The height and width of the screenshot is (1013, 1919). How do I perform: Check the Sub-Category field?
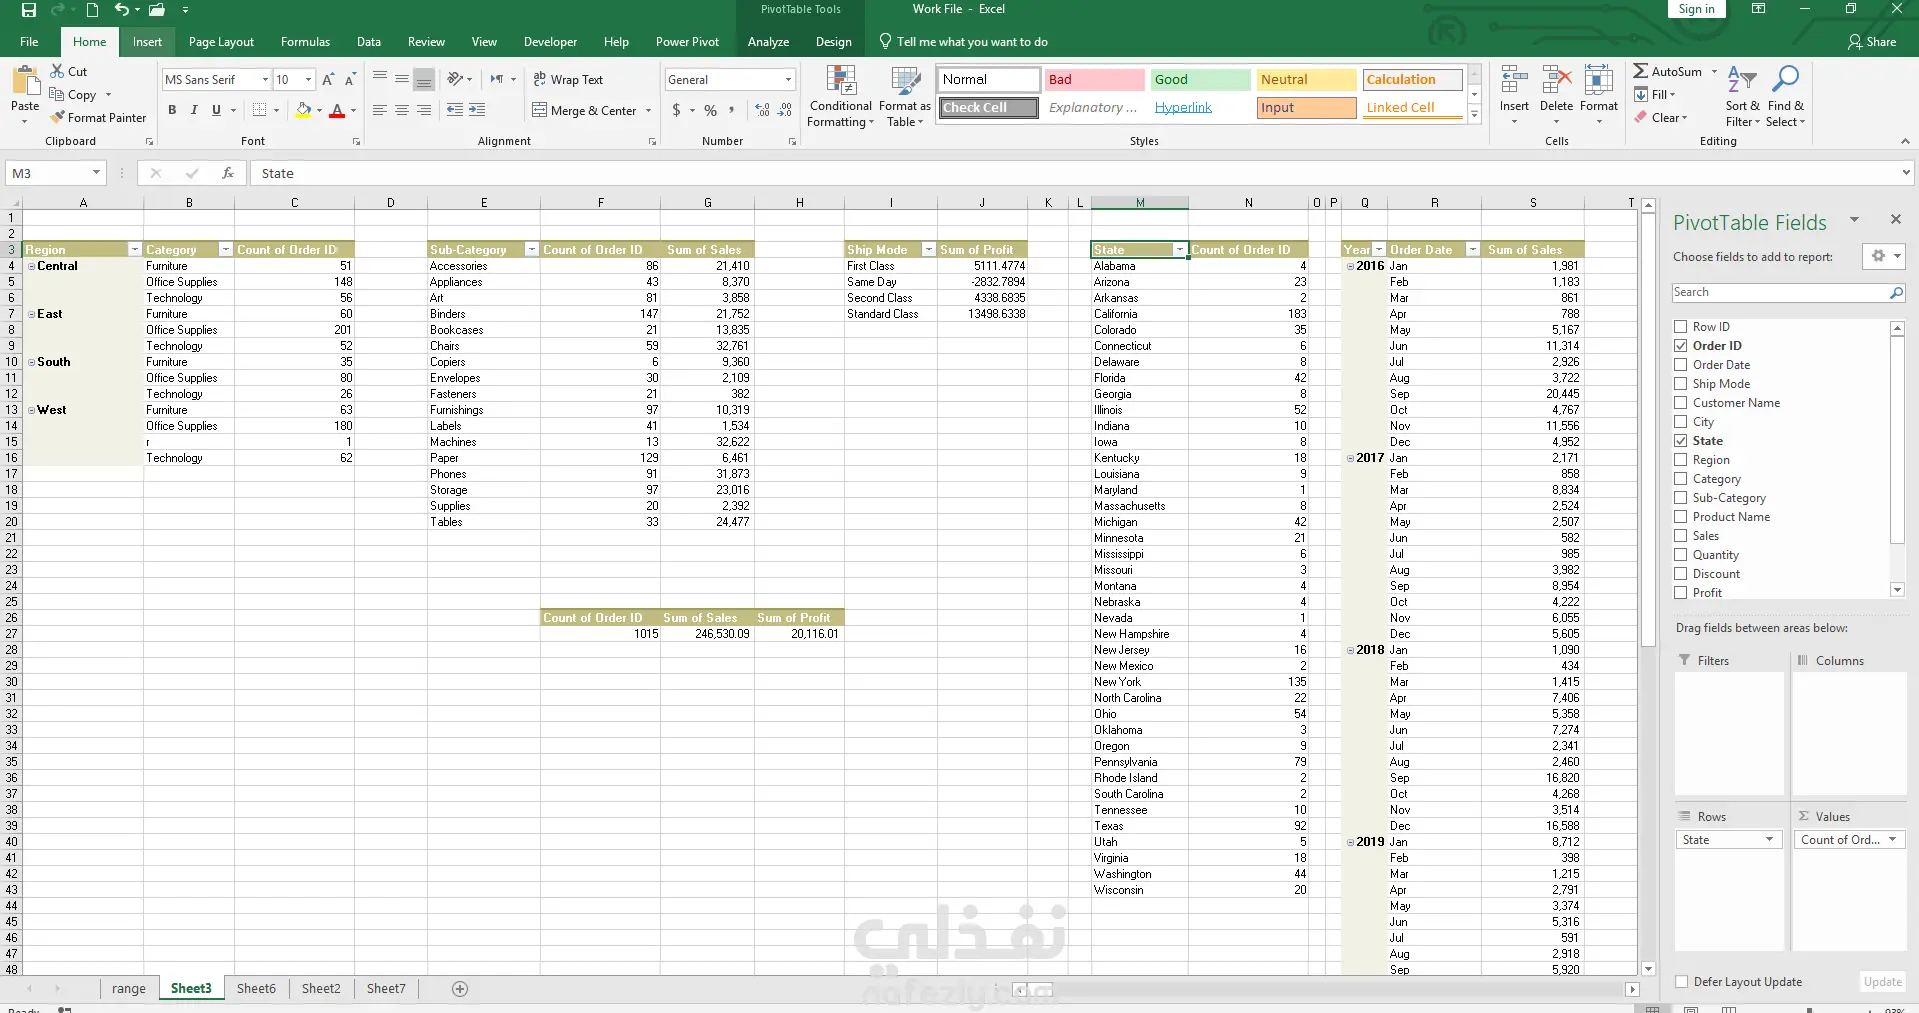1681,497
